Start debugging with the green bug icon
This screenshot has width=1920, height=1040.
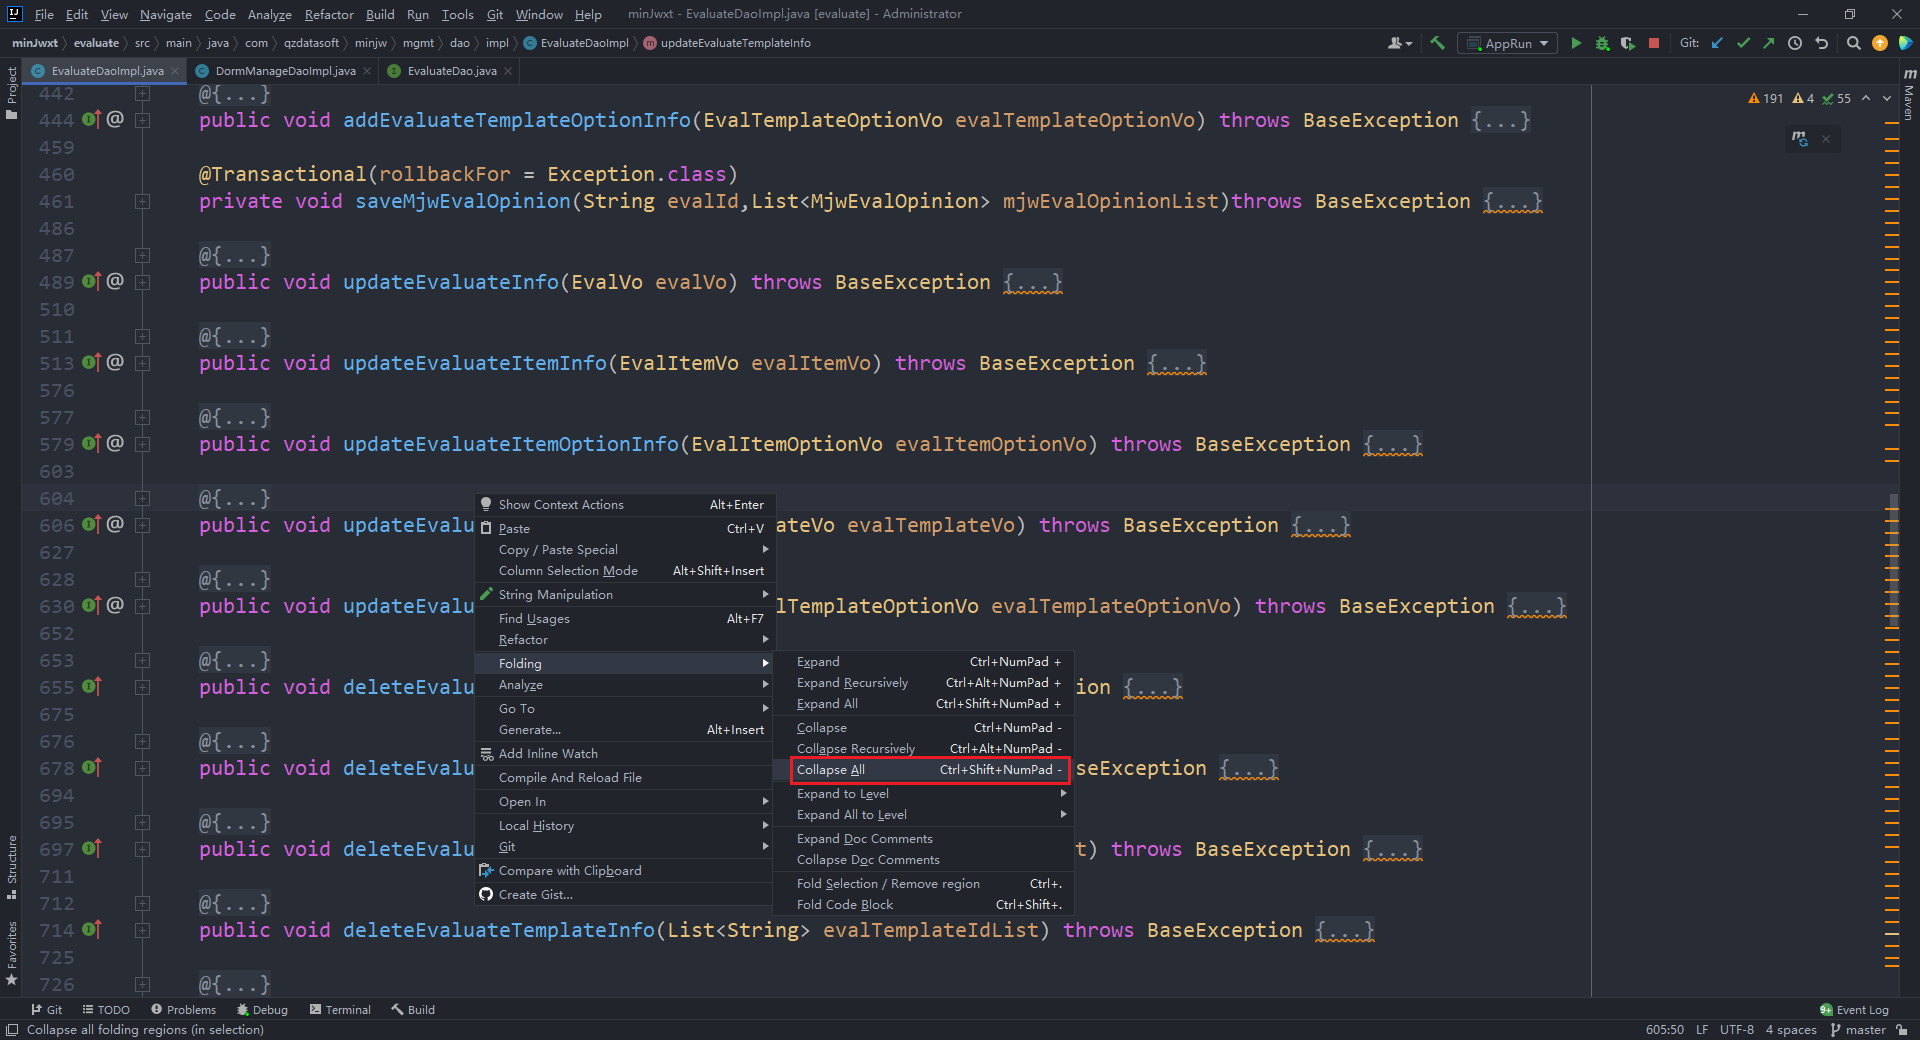click(1602, 43)
